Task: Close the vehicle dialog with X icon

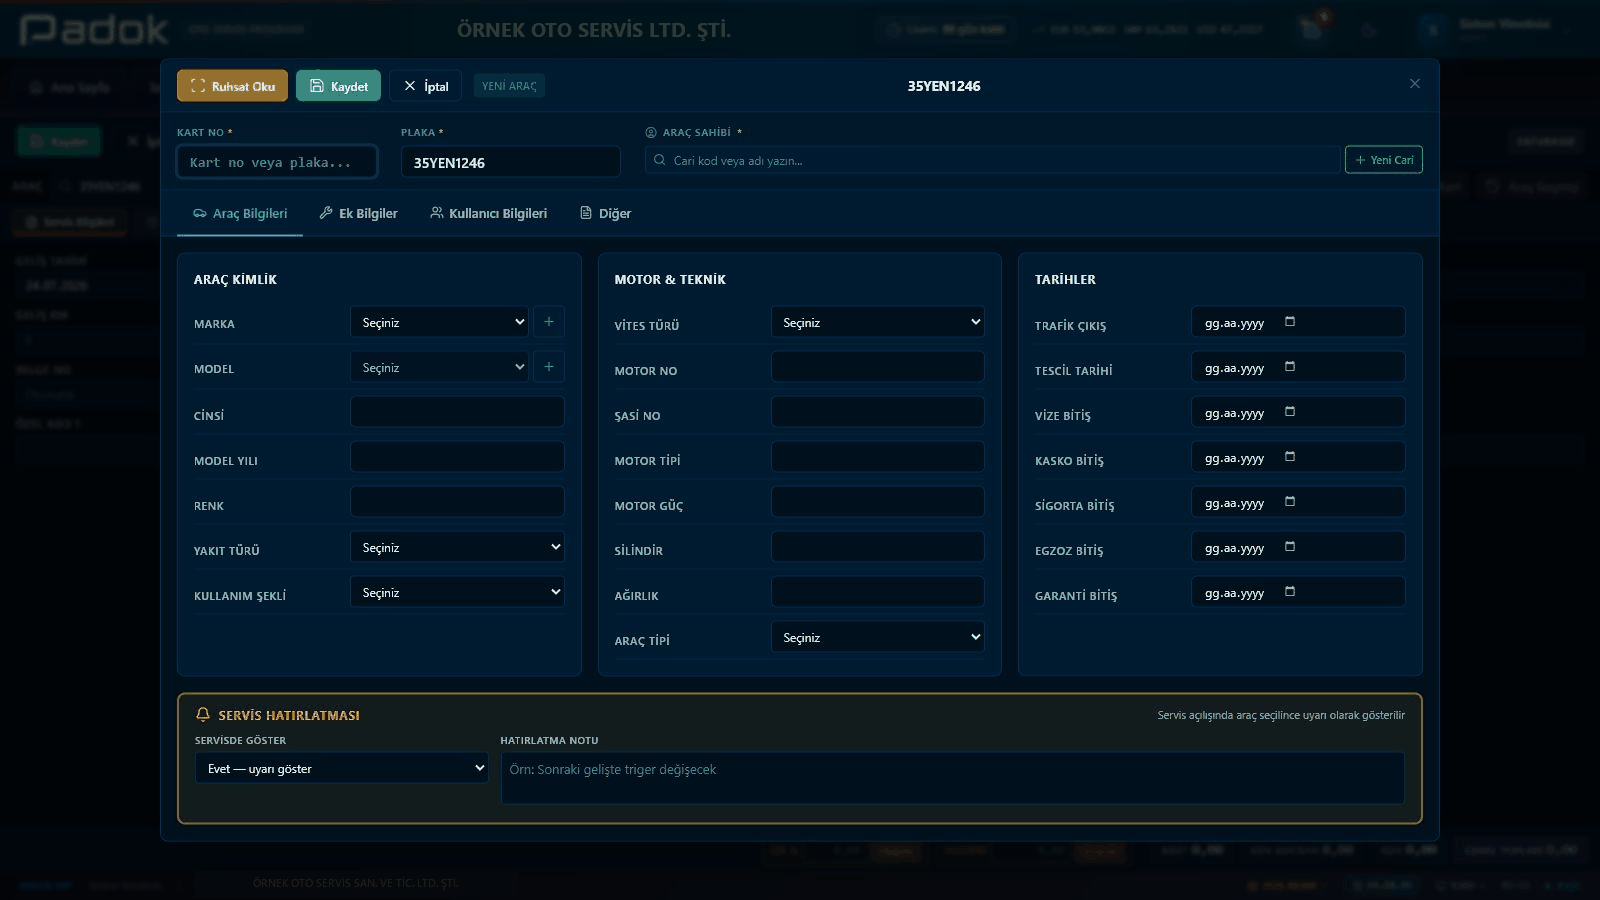Action: 1414,84
